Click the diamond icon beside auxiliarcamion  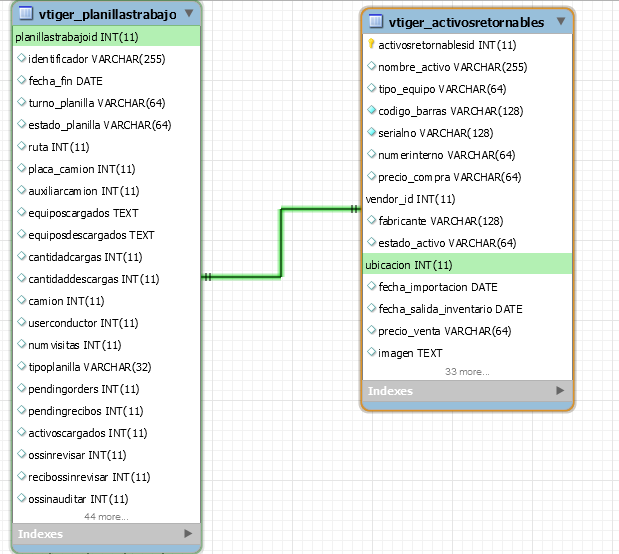click(22, 190)
